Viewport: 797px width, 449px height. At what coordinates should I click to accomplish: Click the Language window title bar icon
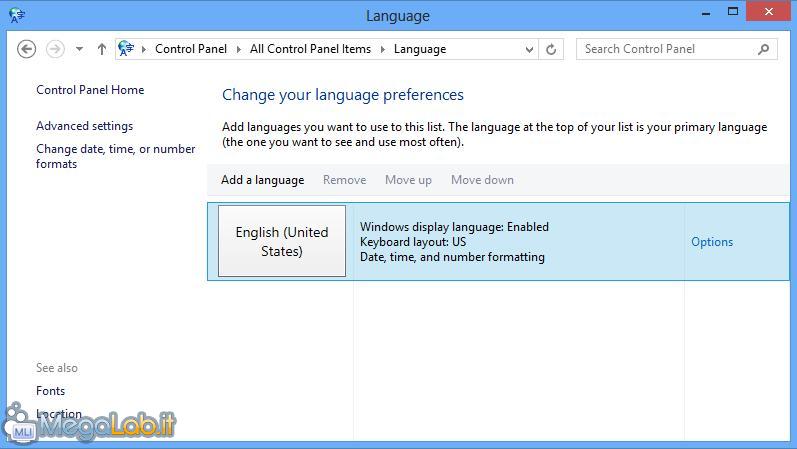pyautogui.click(x=17, y=15)
